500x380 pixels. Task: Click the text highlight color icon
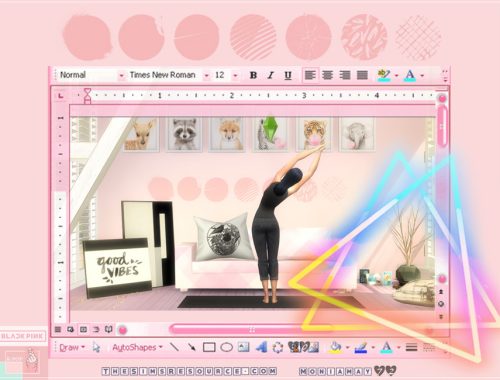384,76
